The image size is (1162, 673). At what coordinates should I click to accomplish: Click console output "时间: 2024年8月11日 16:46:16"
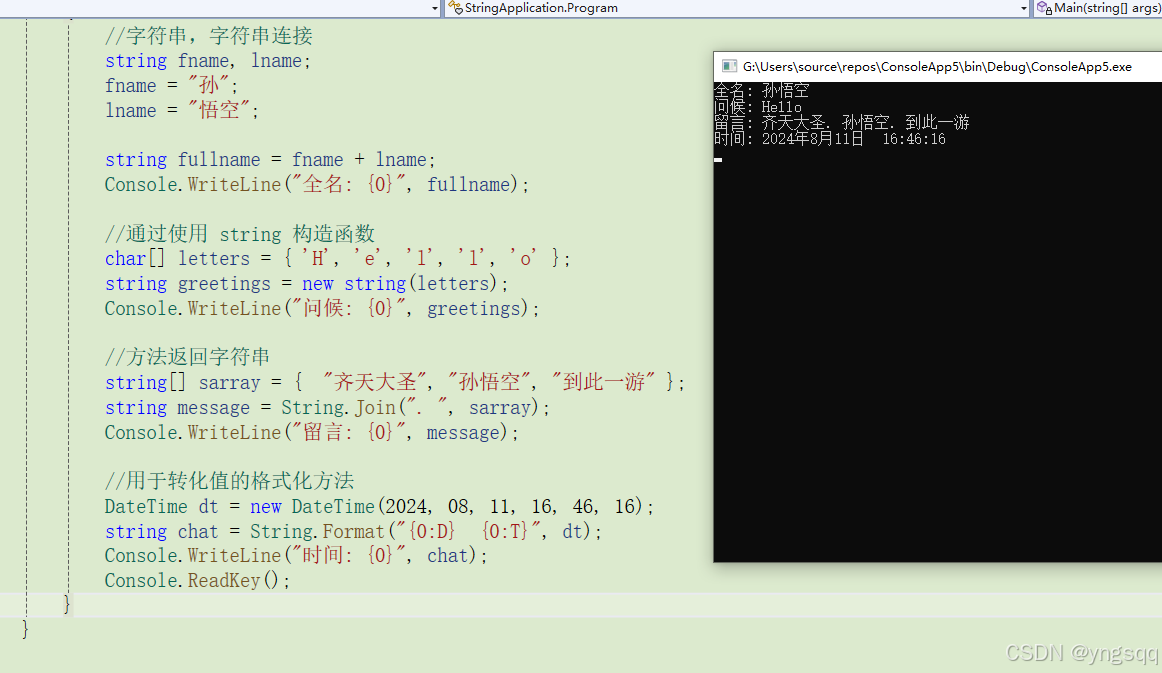click(830, 139)
